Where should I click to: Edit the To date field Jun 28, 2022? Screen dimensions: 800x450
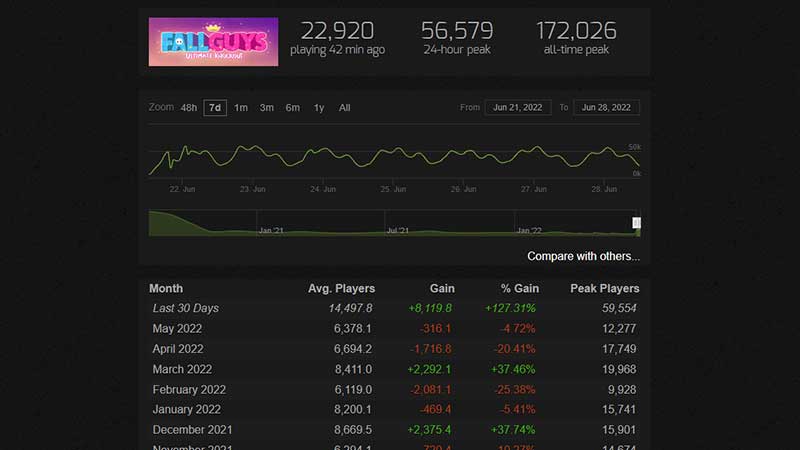pyautogui.click(x=606, y=108)
